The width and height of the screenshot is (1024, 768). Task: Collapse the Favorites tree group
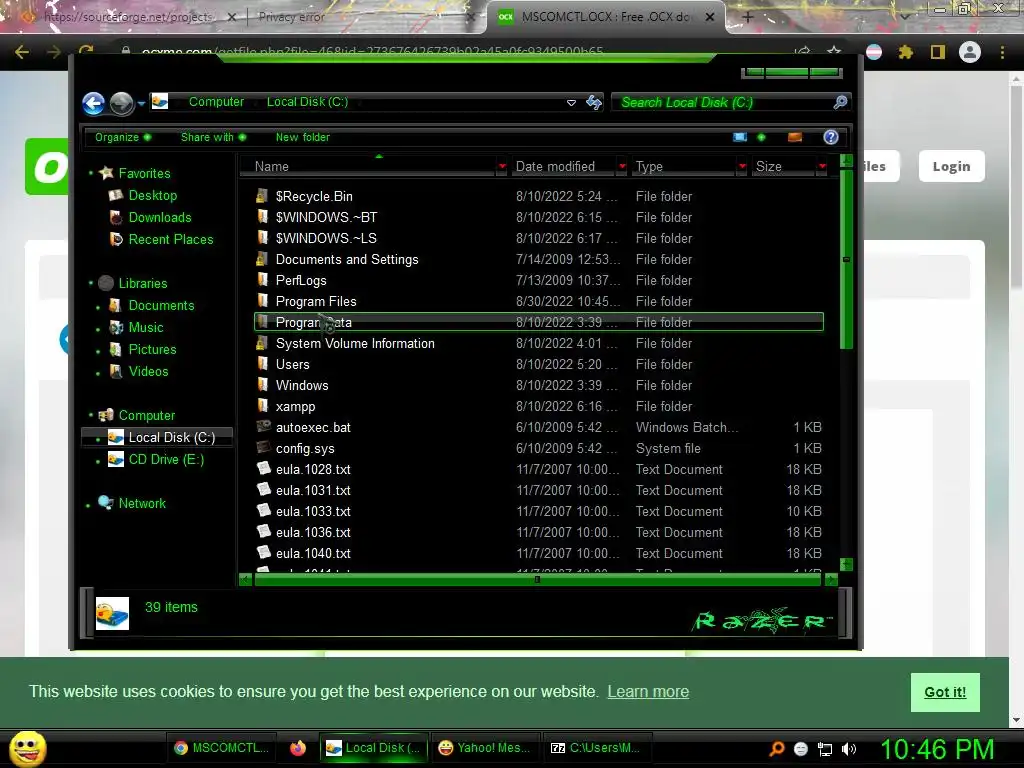[91, 173]
